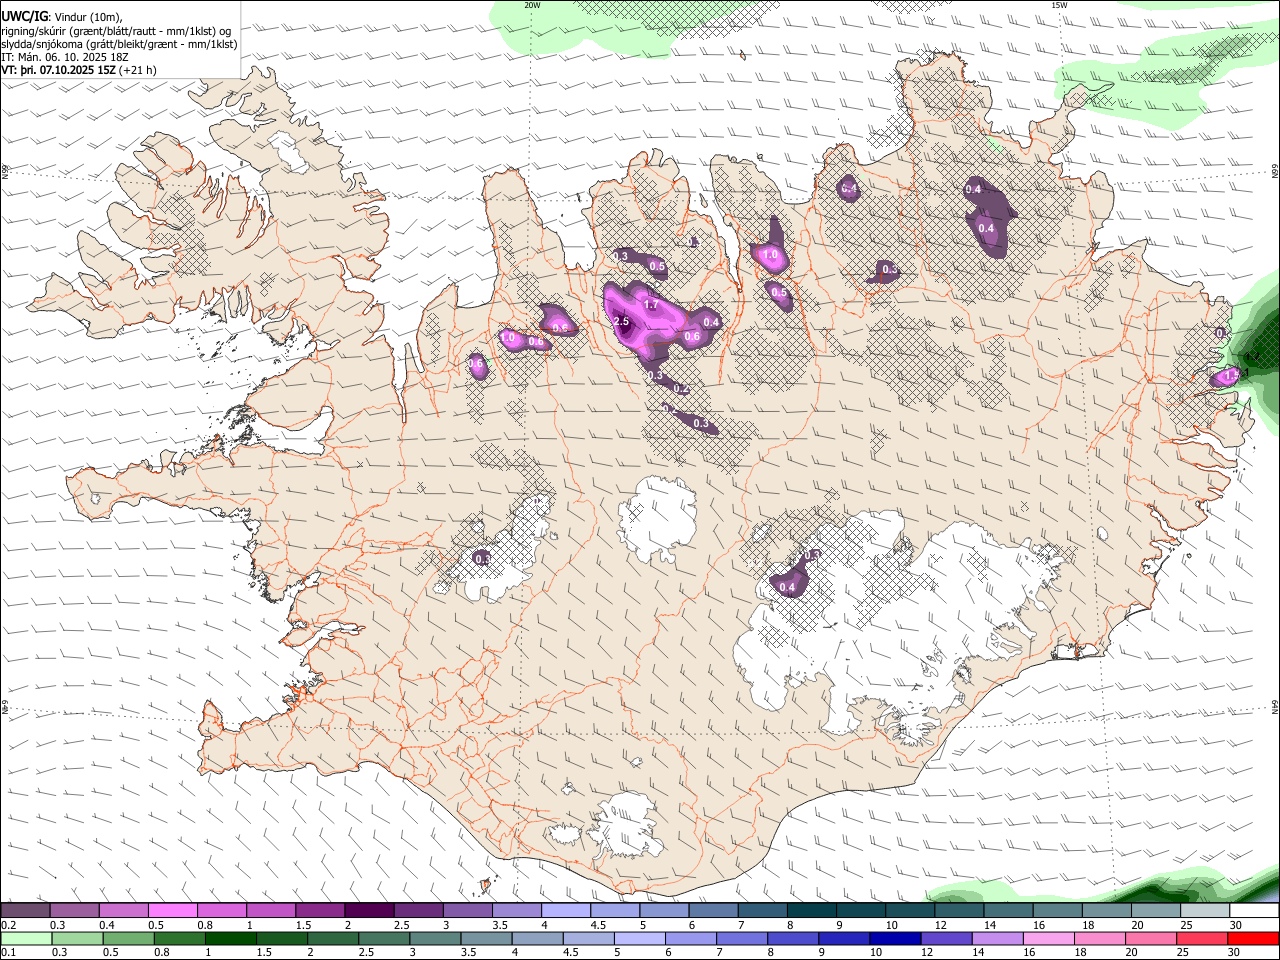This screenshot has width=1280, height=960.
Task: Select the '64N' latitude label, right map edge
Action: [1275, 706]
